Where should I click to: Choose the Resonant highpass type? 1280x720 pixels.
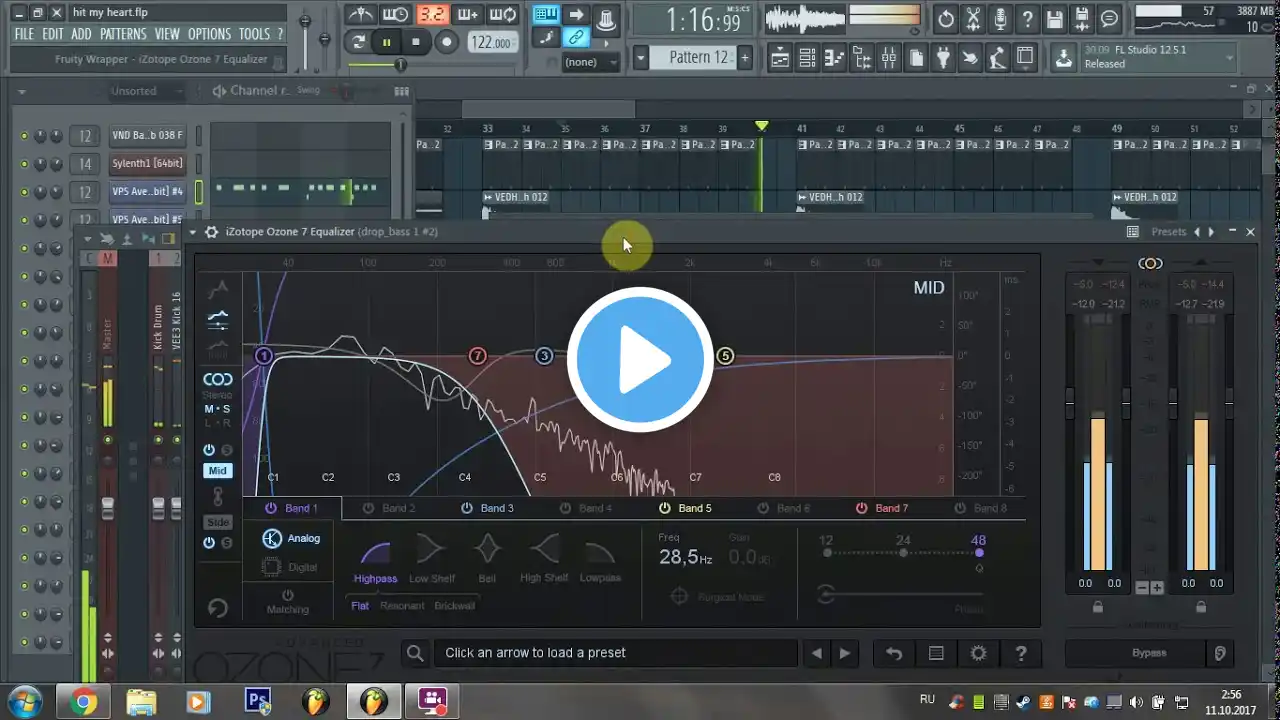click(x=402, y=605)
